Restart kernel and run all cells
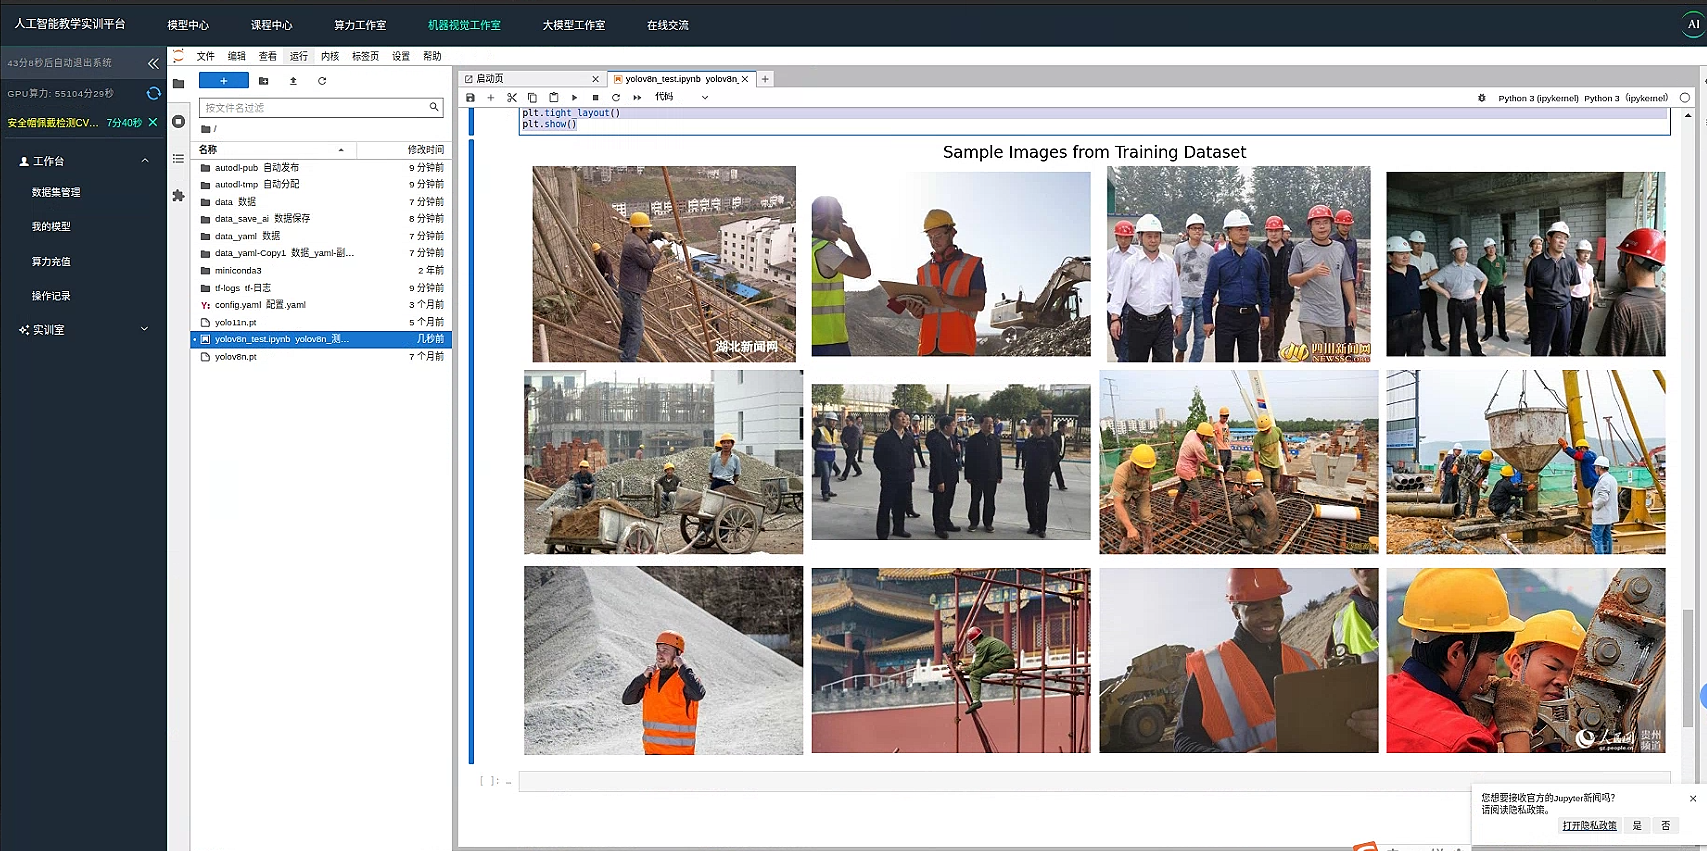This screenshot has width=1707, height=851. point(637,98)
